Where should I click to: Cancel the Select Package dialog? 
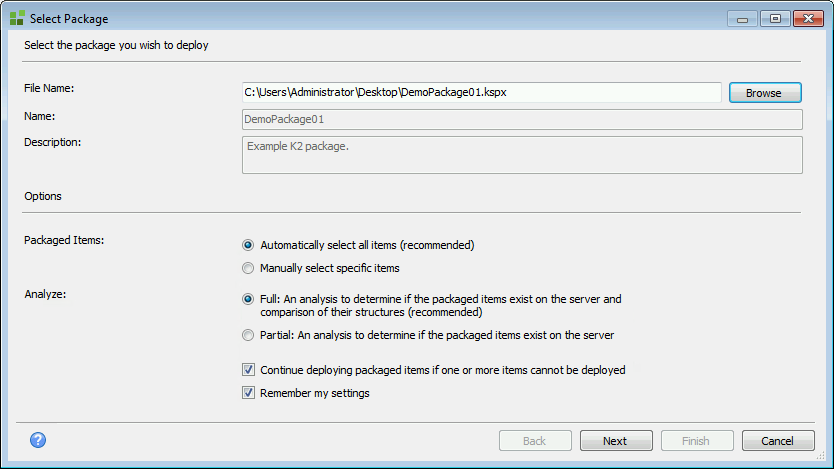[777, 441]
